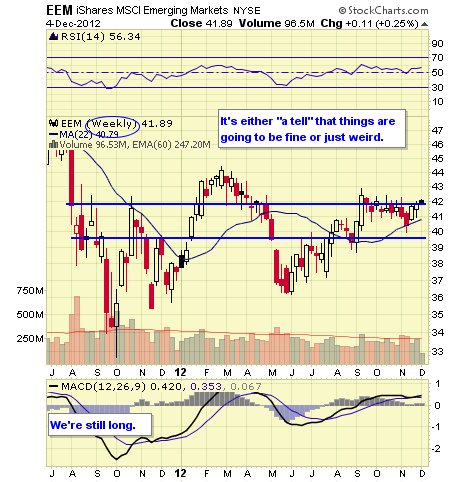Click the MA(22) 40.79 legend entry
Image resolution: width=460 pixels, height=482 pixels.
[84, 134]
